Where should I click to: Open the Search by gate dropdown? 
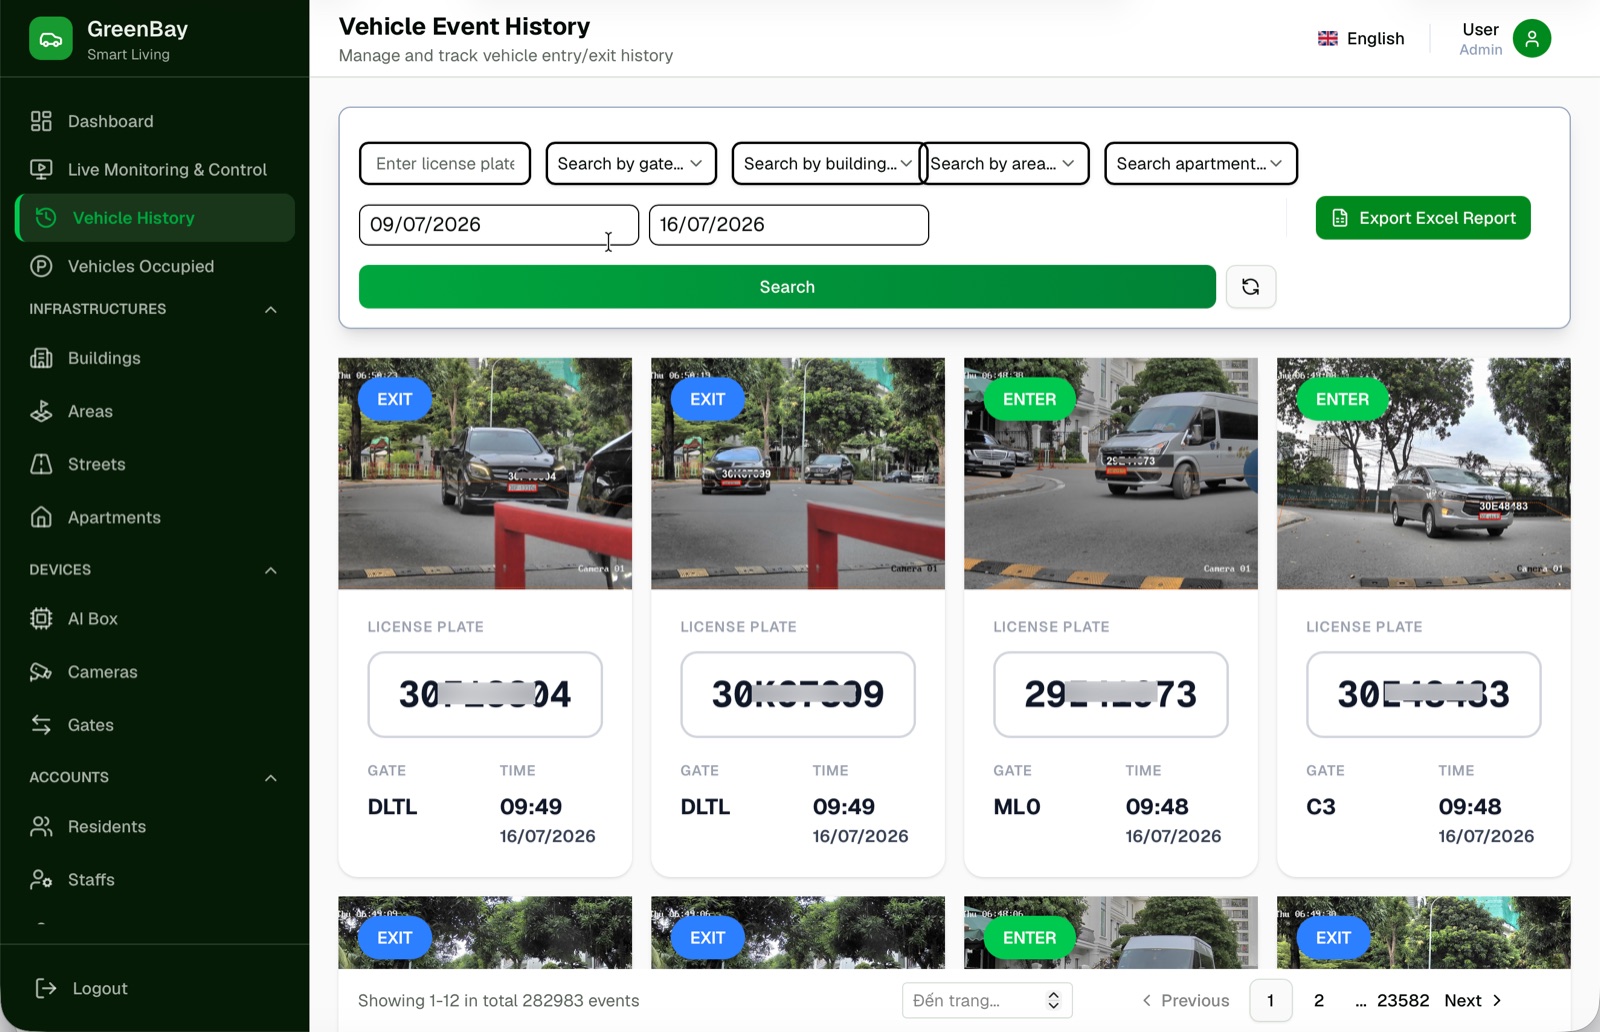point(631,163)
